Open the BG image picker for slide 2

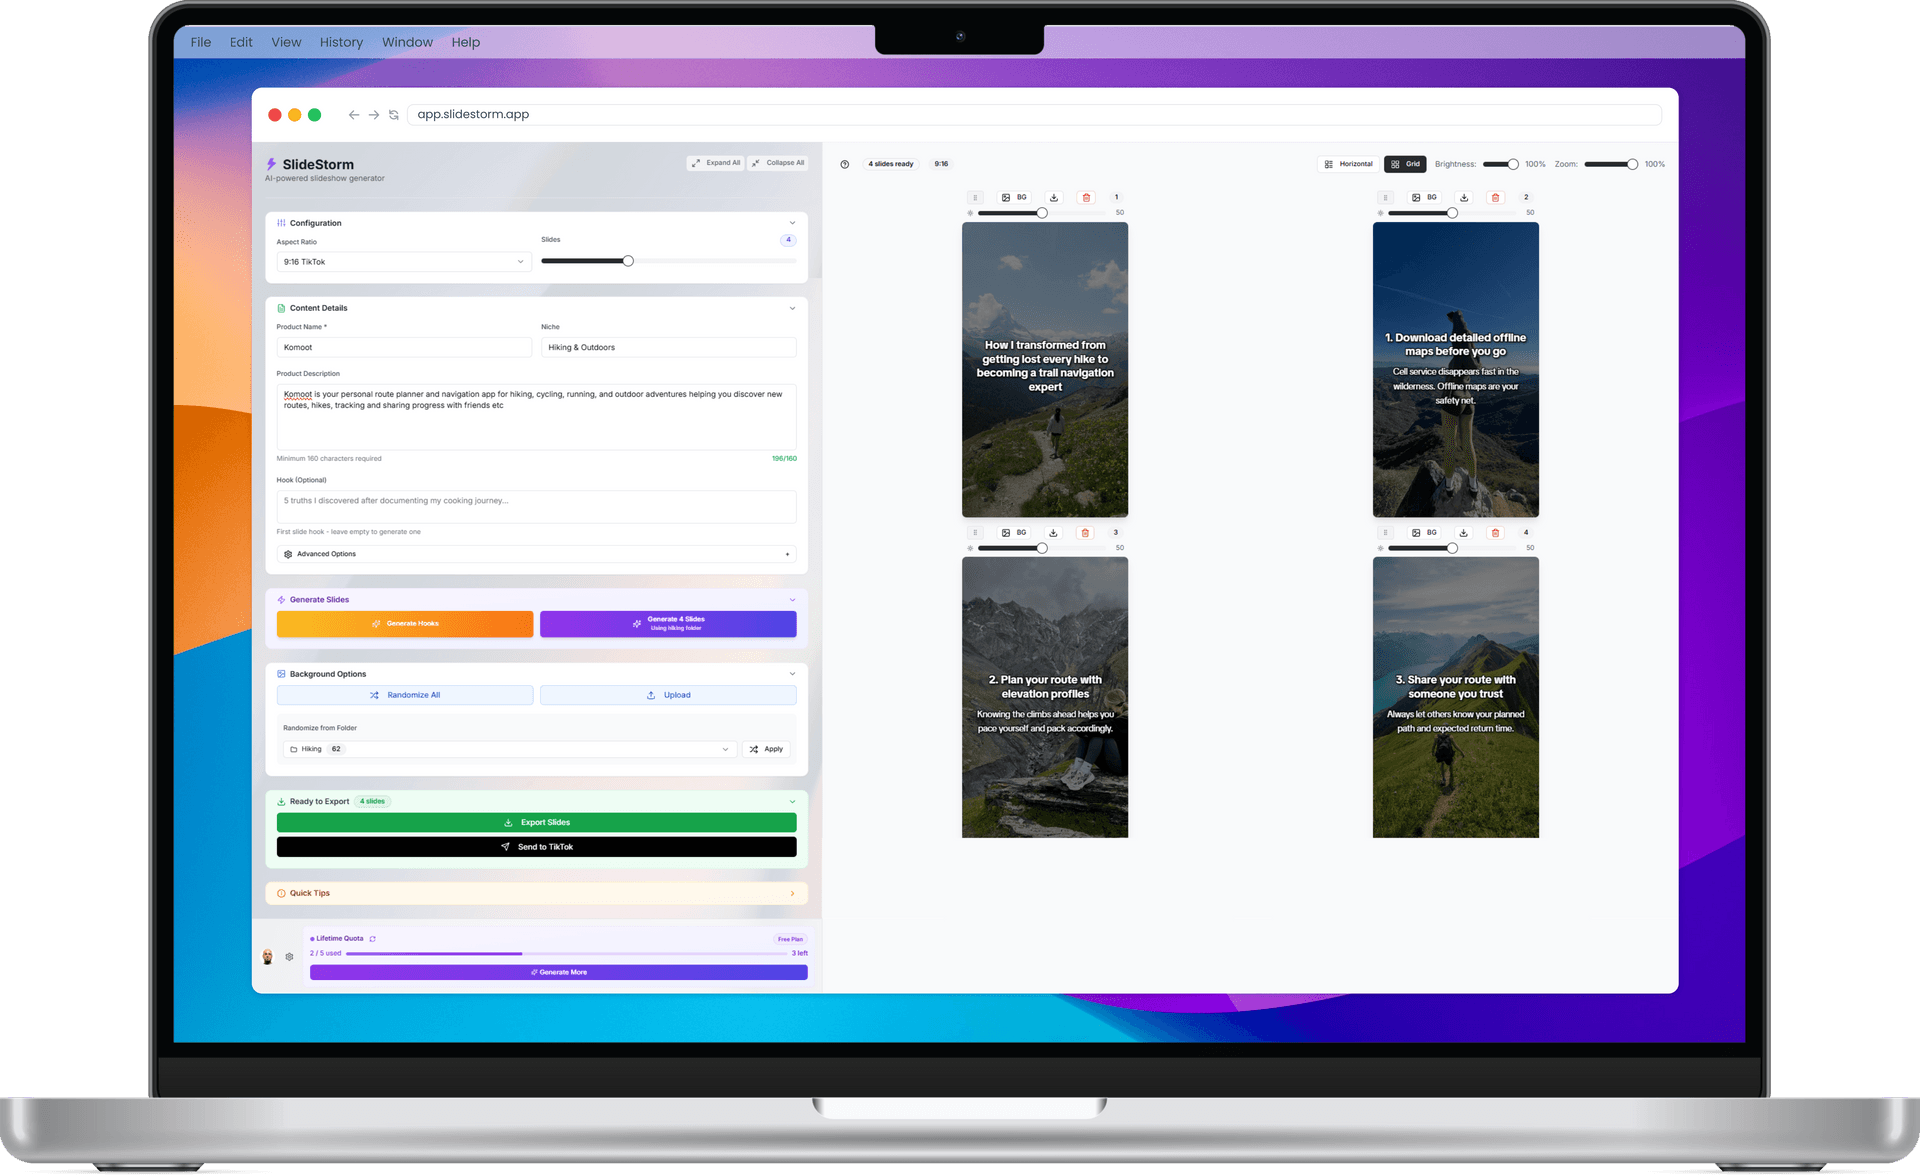[x=1424, y=198]
